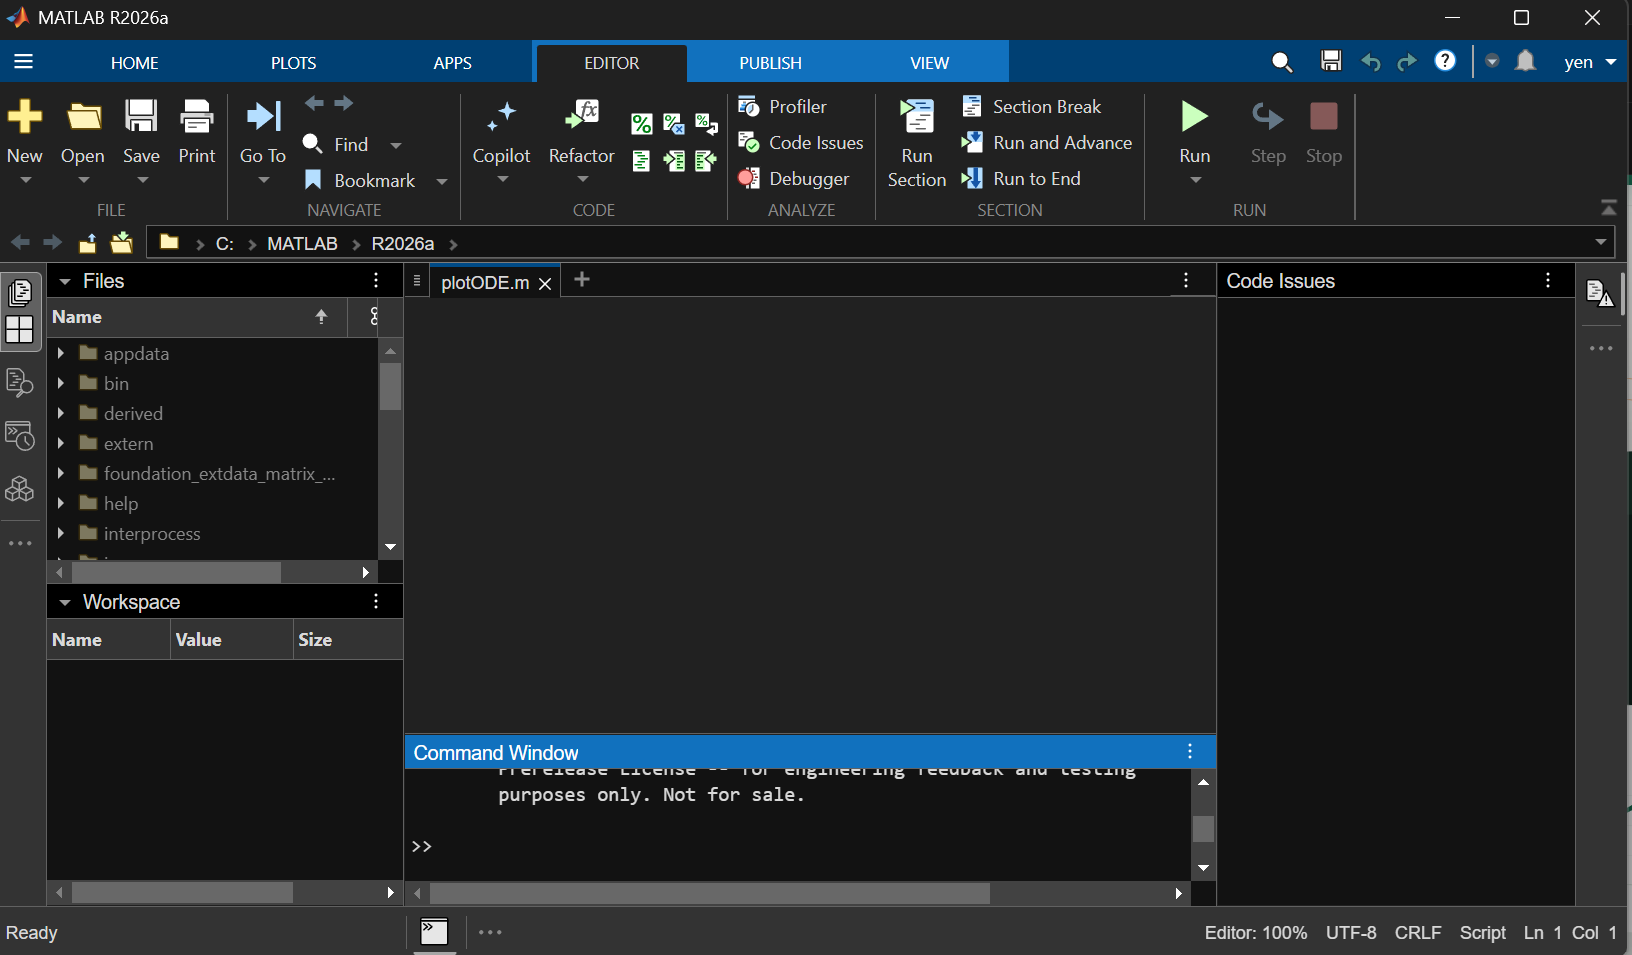Open the yen user account dropdown

coord(1590,62)
